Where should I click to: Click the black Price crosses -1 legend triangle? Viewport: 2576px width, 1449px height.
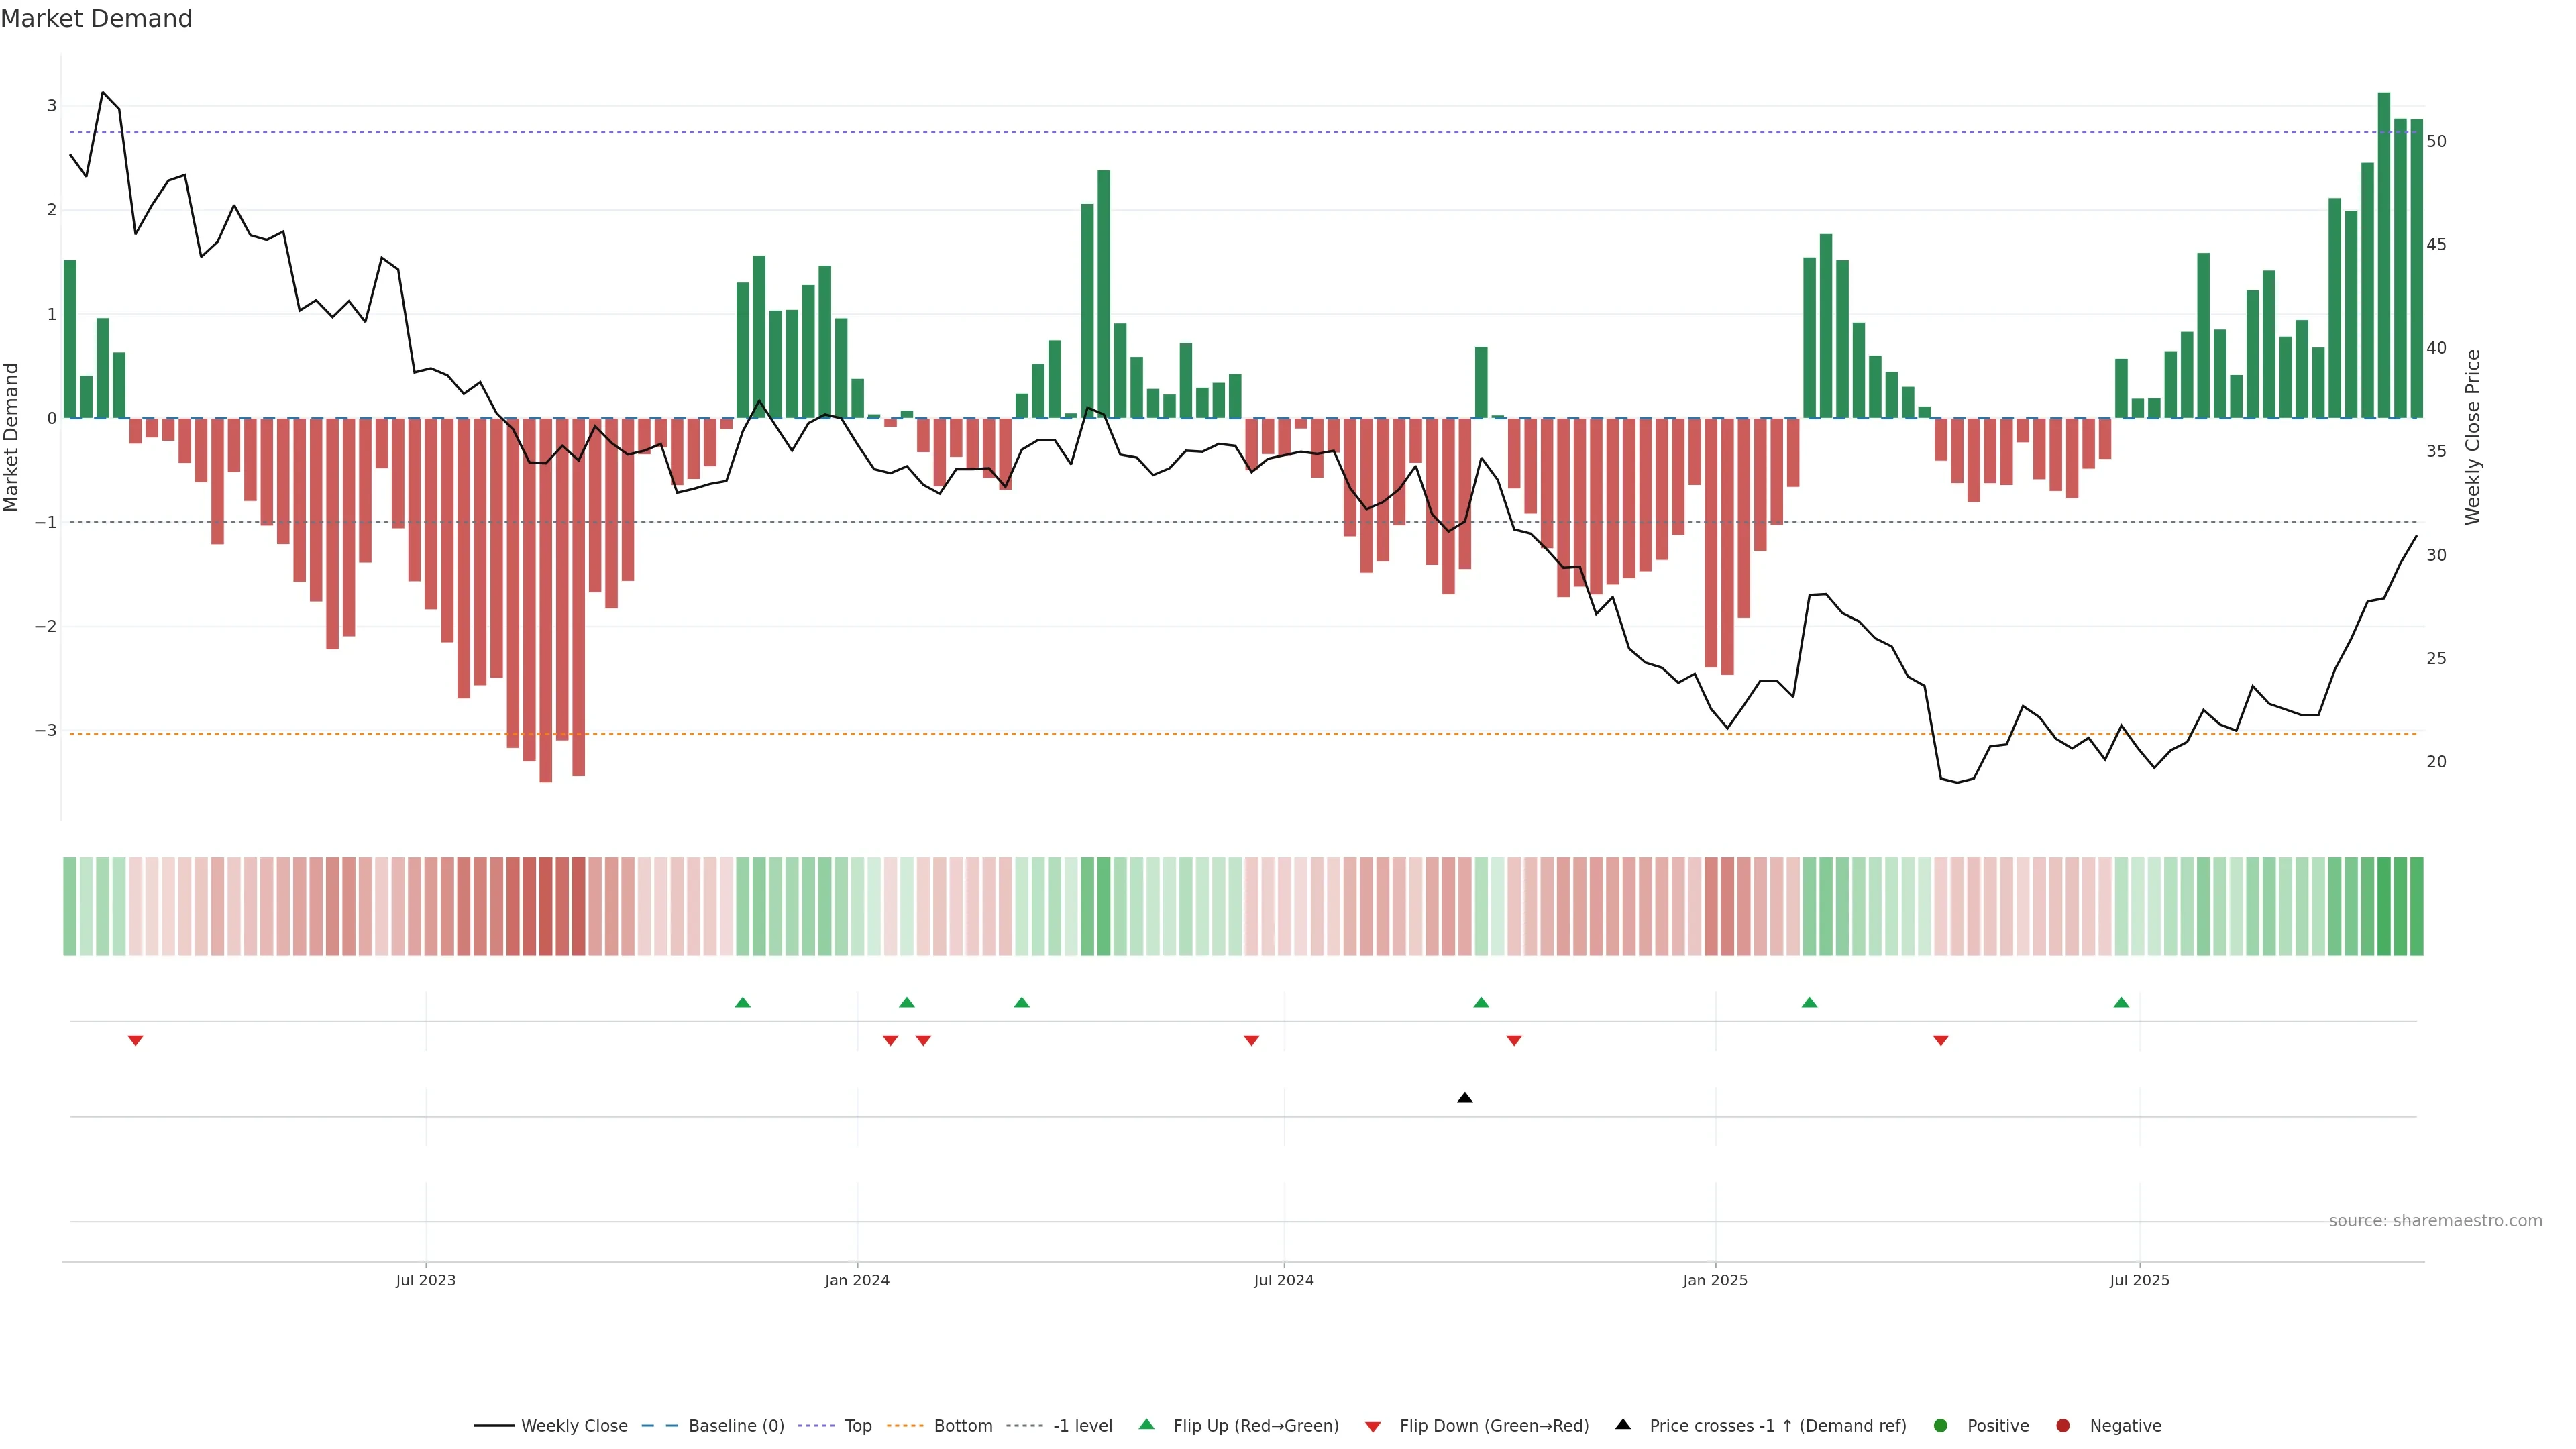[x=1623, y=1424]
